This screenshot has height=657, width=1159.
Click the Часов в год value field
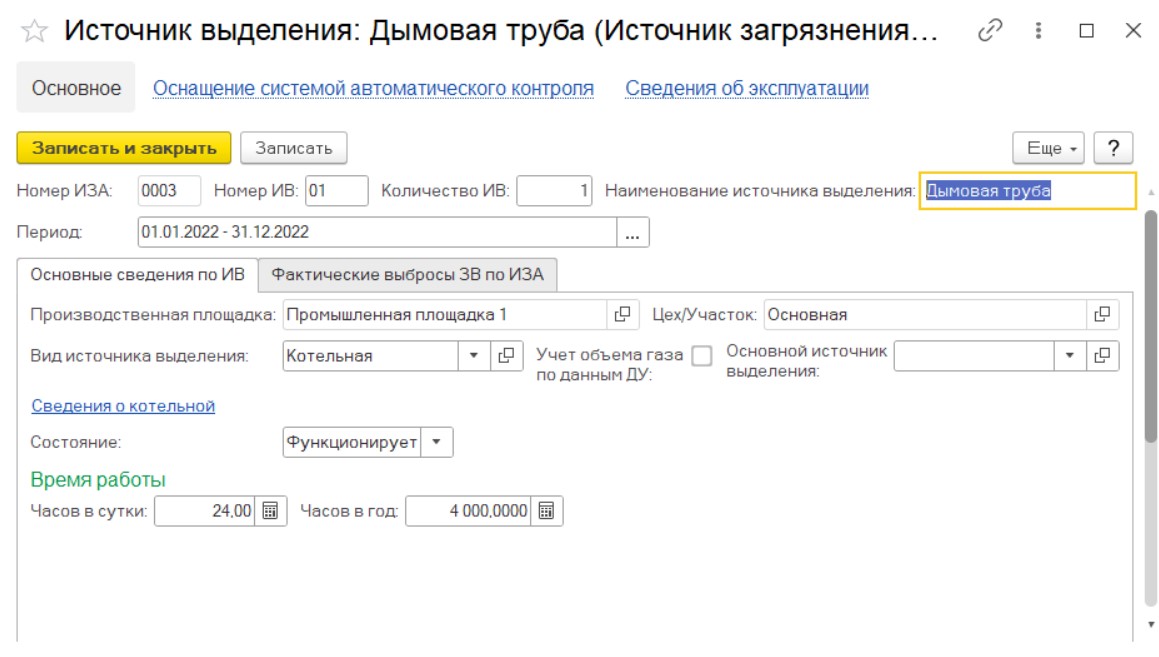click(x=468, y=511)
